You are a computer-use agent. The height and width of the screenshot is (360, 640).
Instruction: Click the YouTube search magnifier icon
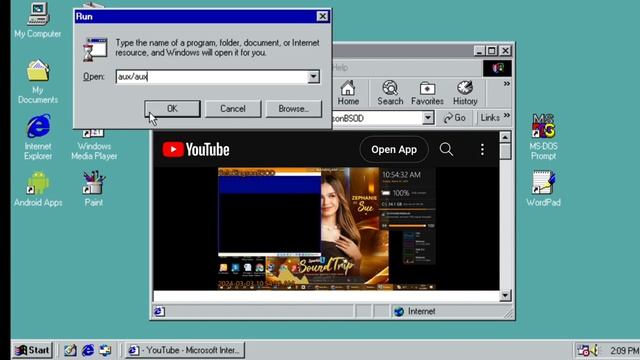point(446,149)
